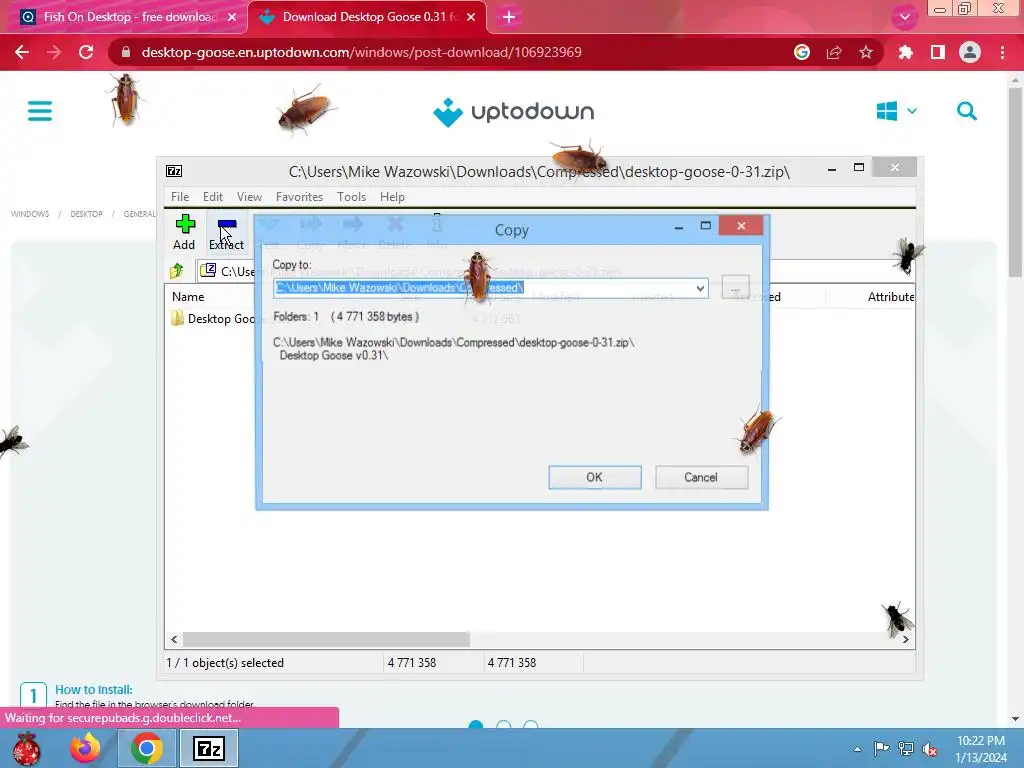Click the horizontal scrollbar thumb in 7-Zip

click(x=326, y=639)
